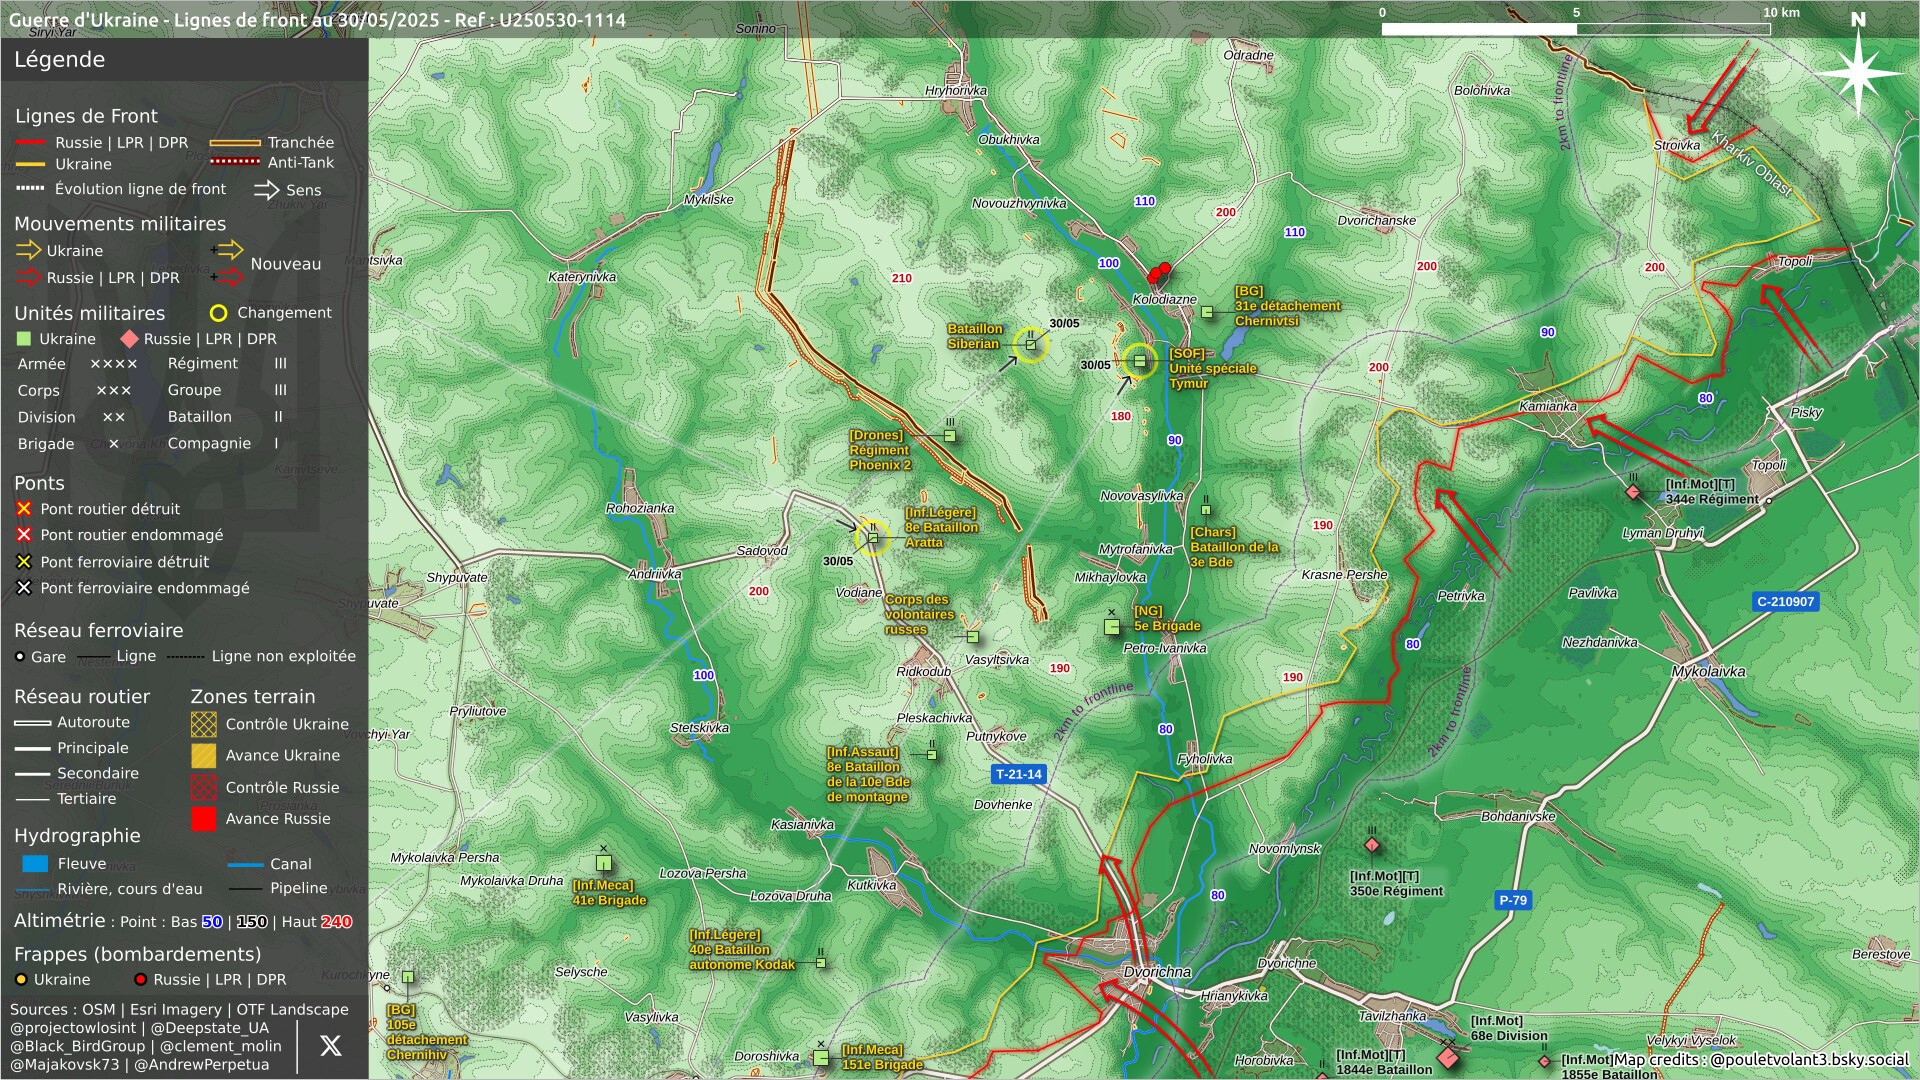Click the Unités militaires heading
Image resolution: width=1920 pixels, height=1080 pixels.
(89, 313)
